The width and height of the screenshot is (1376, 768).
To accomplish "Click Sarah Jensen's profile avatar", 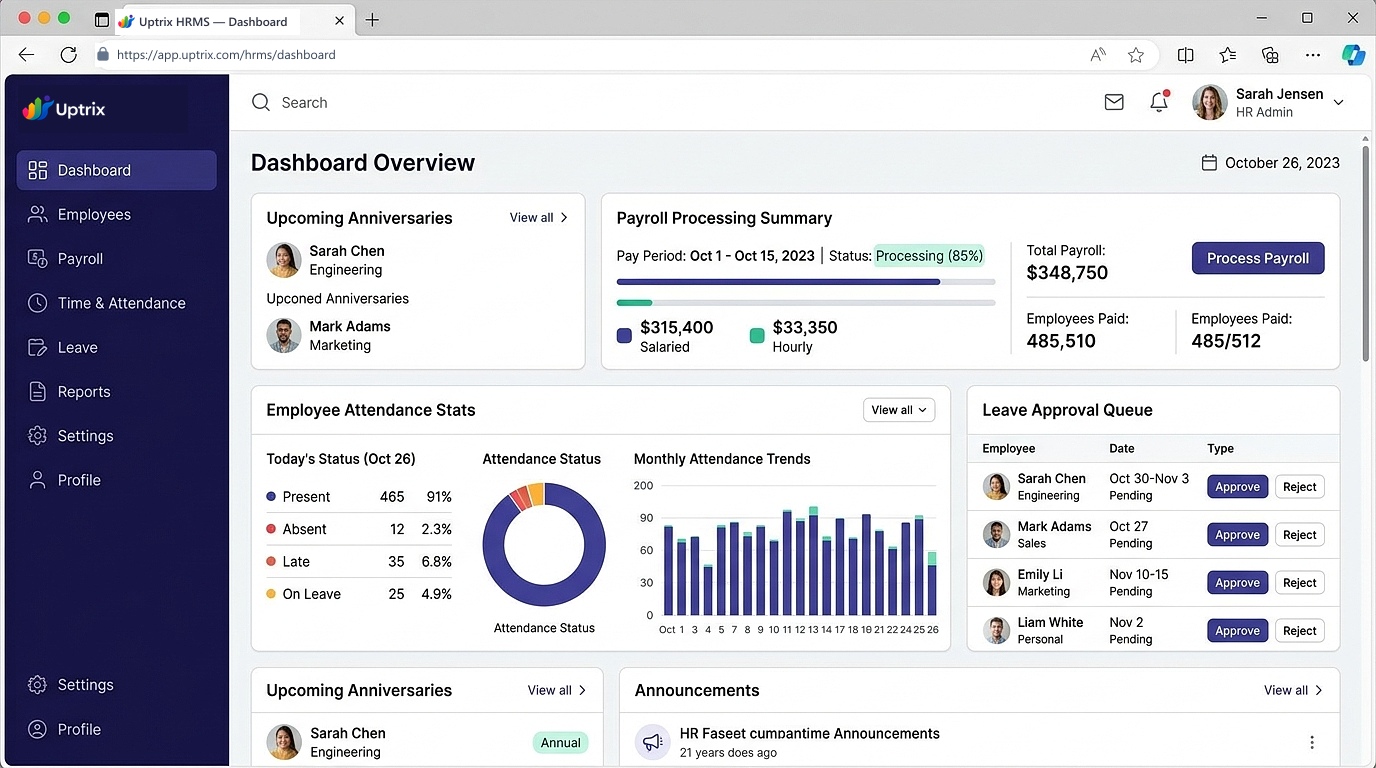I will pyautogui.click(x=1210, y=102).
